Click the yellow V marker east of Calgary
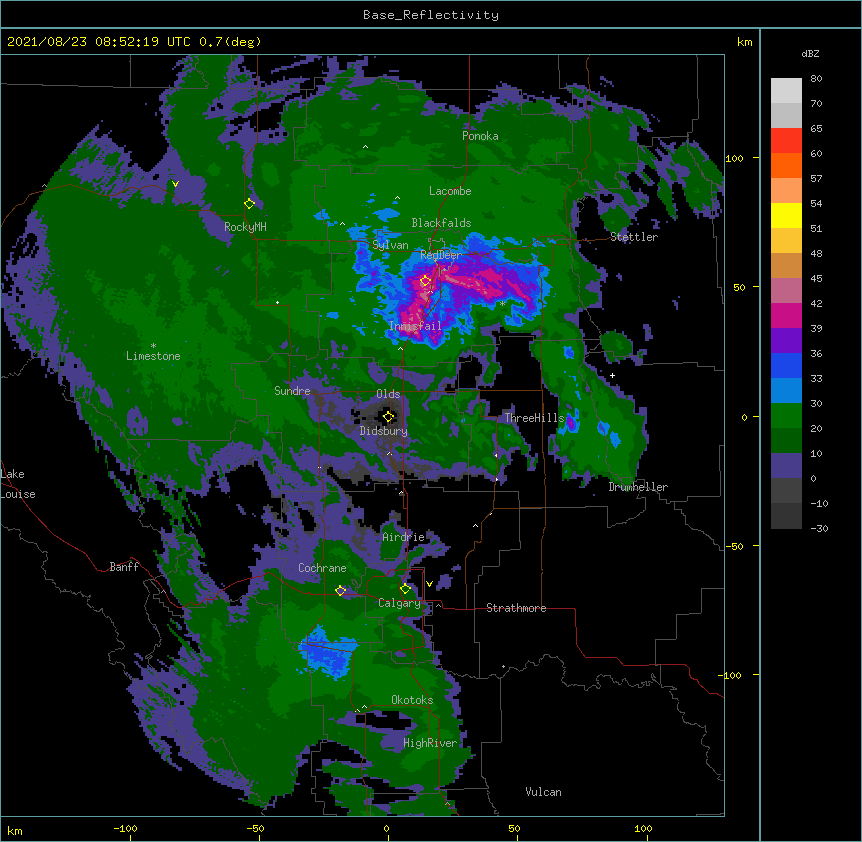 (429, 584)
